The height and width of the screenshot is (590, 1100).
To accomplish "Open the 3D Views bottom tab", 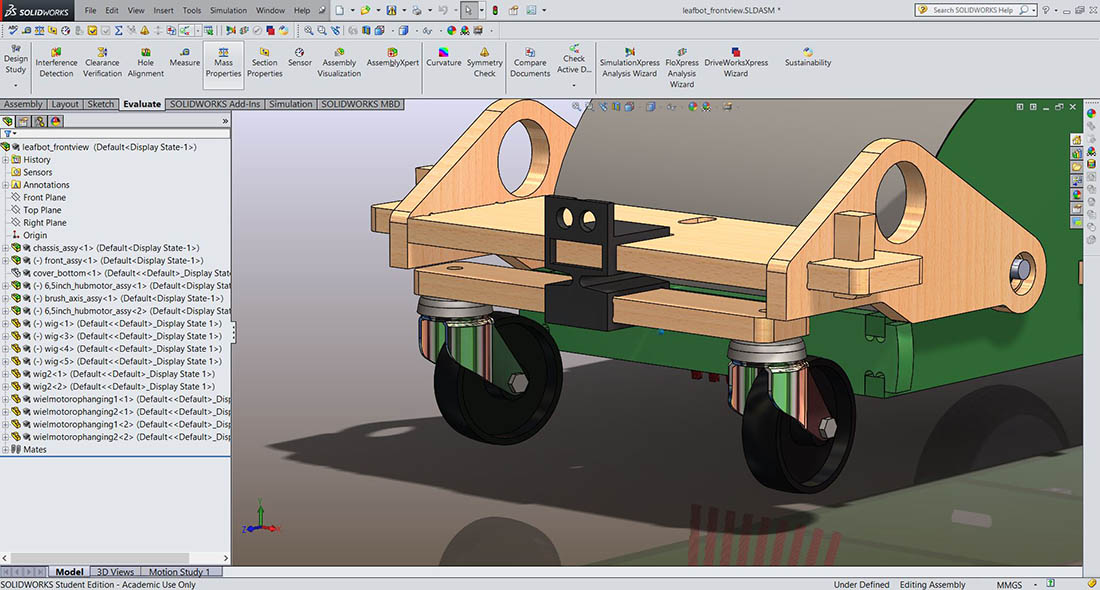I will [x=115, y=572].
